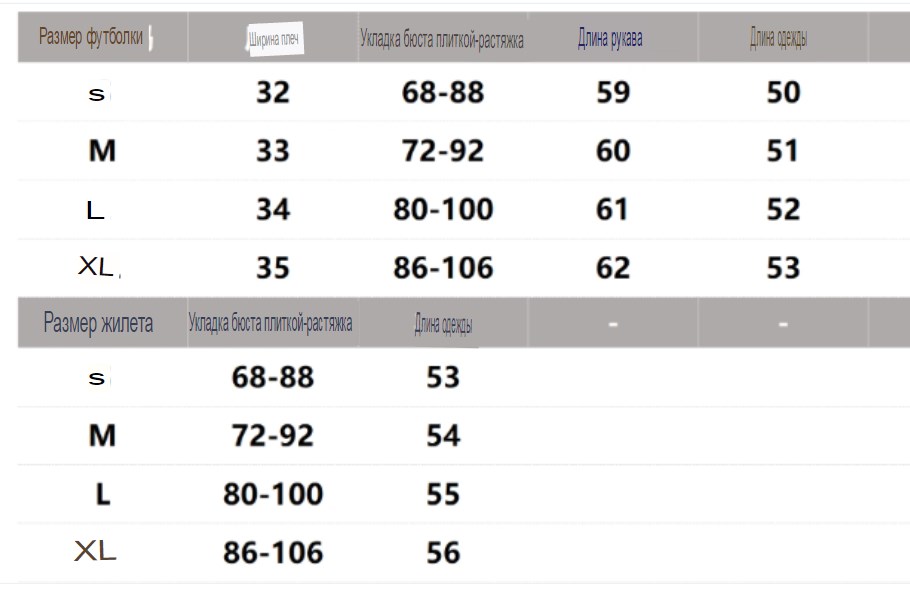Click sleeve length value 60
Image resolution: width=910 pixels, height=610 pixels.
click(x=613, y=151)
